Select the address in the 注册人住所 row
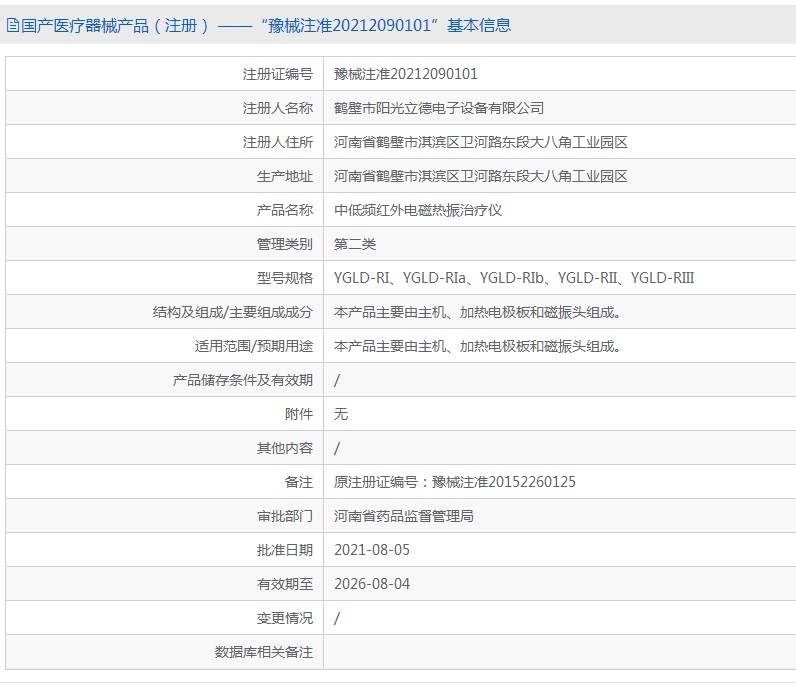Image resolution: width=796 pixels, height=687 pixels. pyautogui.click(x=480, y=142)
